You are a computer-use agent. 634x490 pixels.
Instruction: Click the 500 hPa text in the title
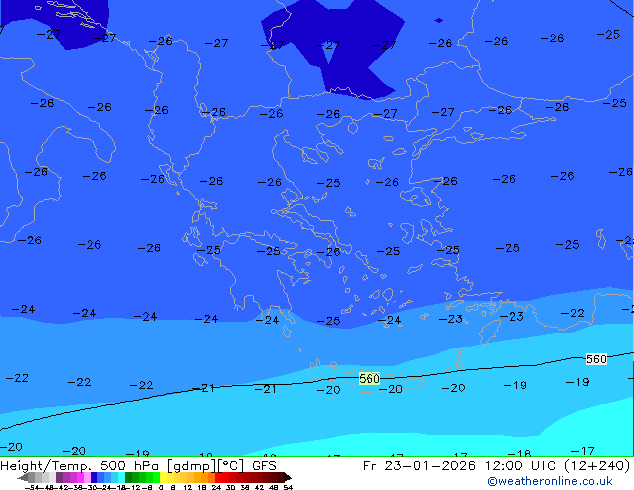coord(129,466)
